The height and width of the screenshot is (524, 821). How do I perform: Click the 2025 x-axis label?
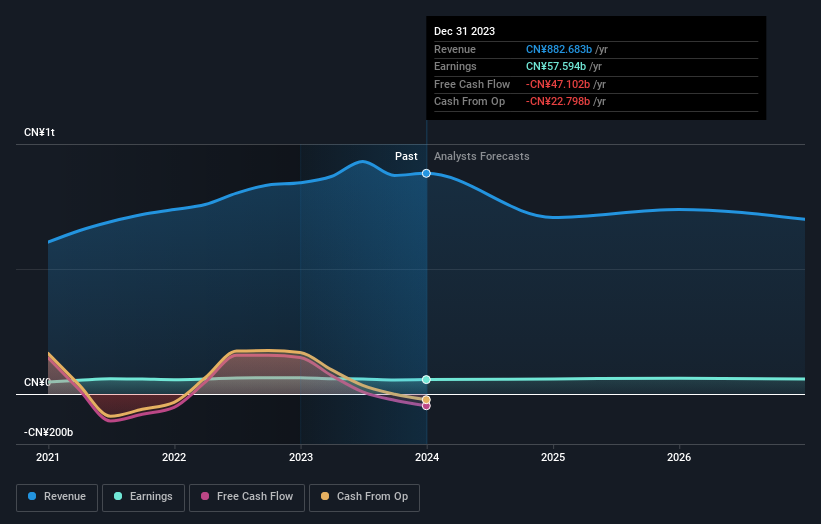point(553,457)
